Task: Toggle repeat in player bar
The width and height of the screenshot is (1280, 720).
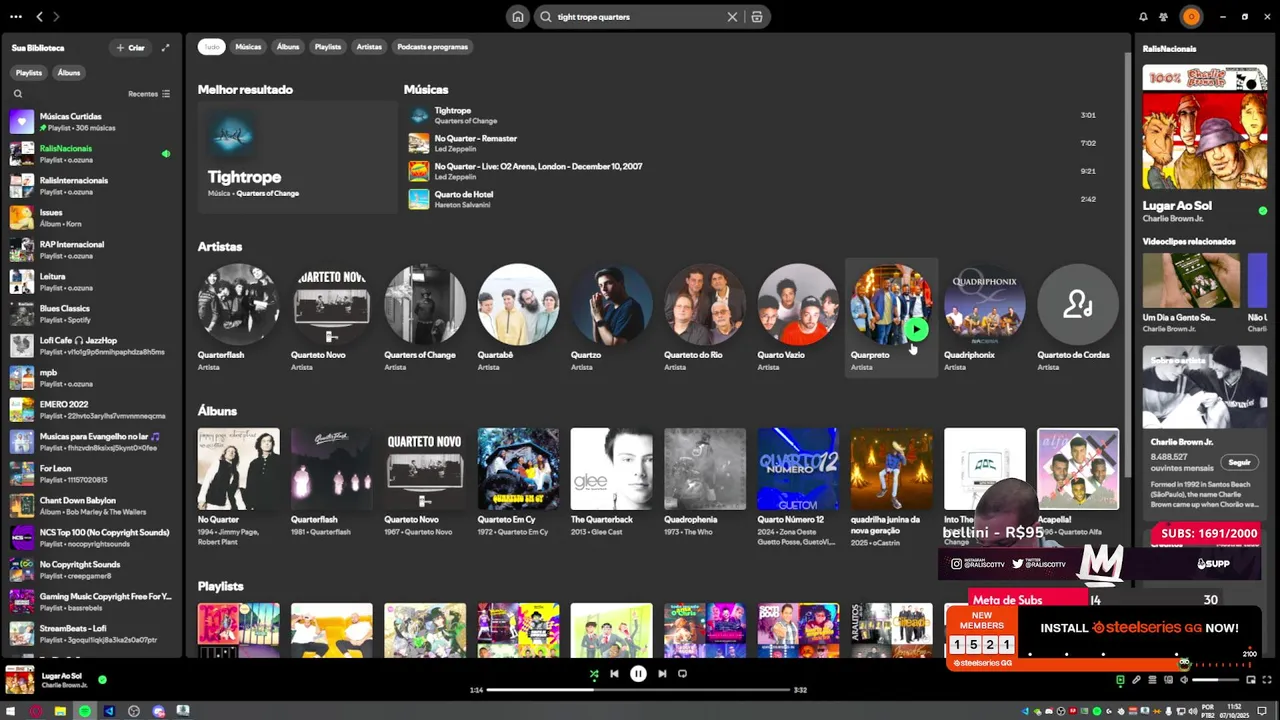Action: click(x=683, y=674)
